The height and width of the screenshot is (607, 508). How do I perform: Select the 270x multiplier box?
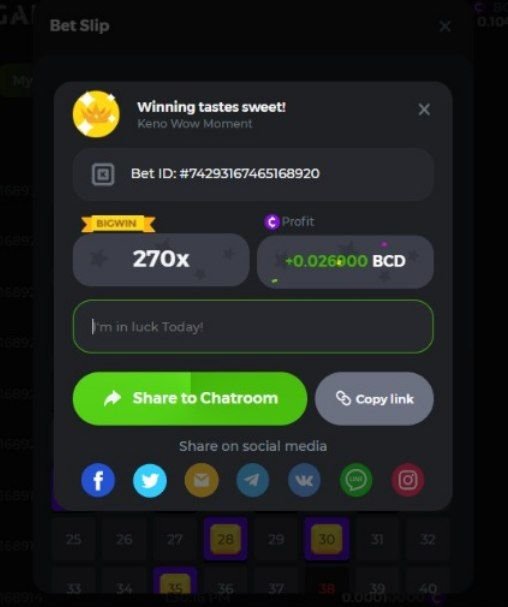pyautogui.click(x=161, y=259)
